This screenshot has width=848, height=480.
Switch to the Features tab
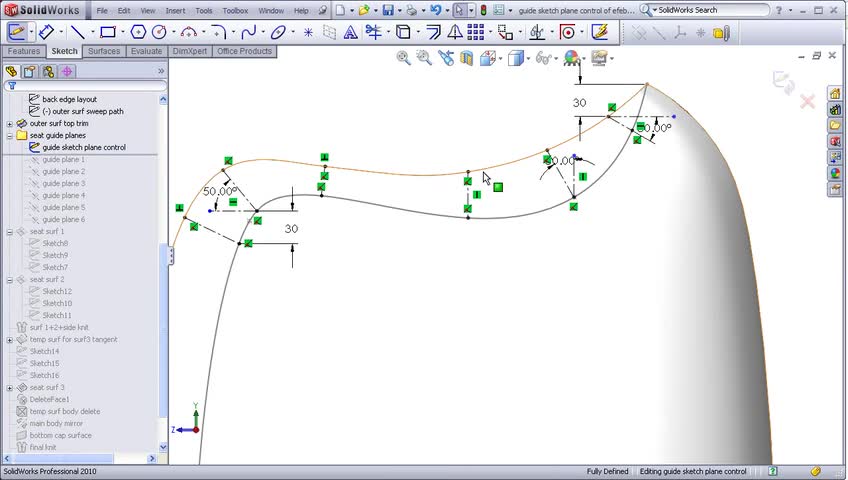pos(24,51)
